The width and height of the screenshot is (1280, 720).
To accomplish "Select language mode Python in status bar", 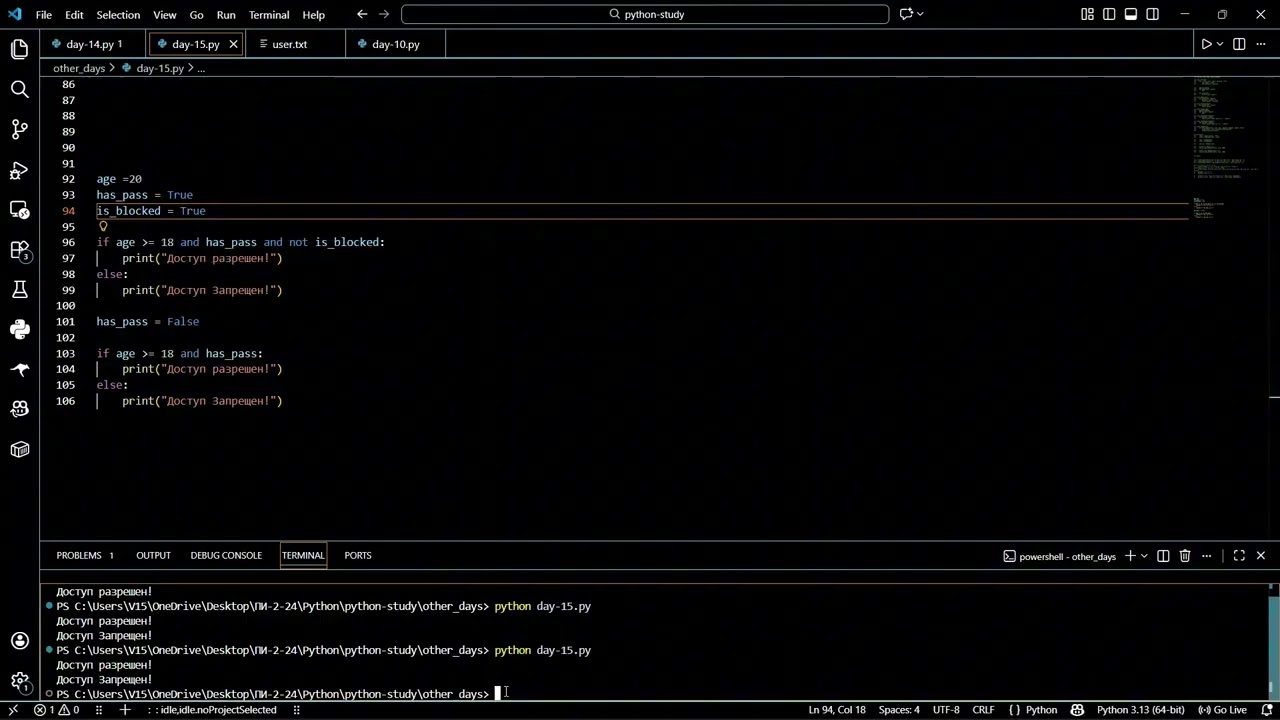I will click(1041, 710).
